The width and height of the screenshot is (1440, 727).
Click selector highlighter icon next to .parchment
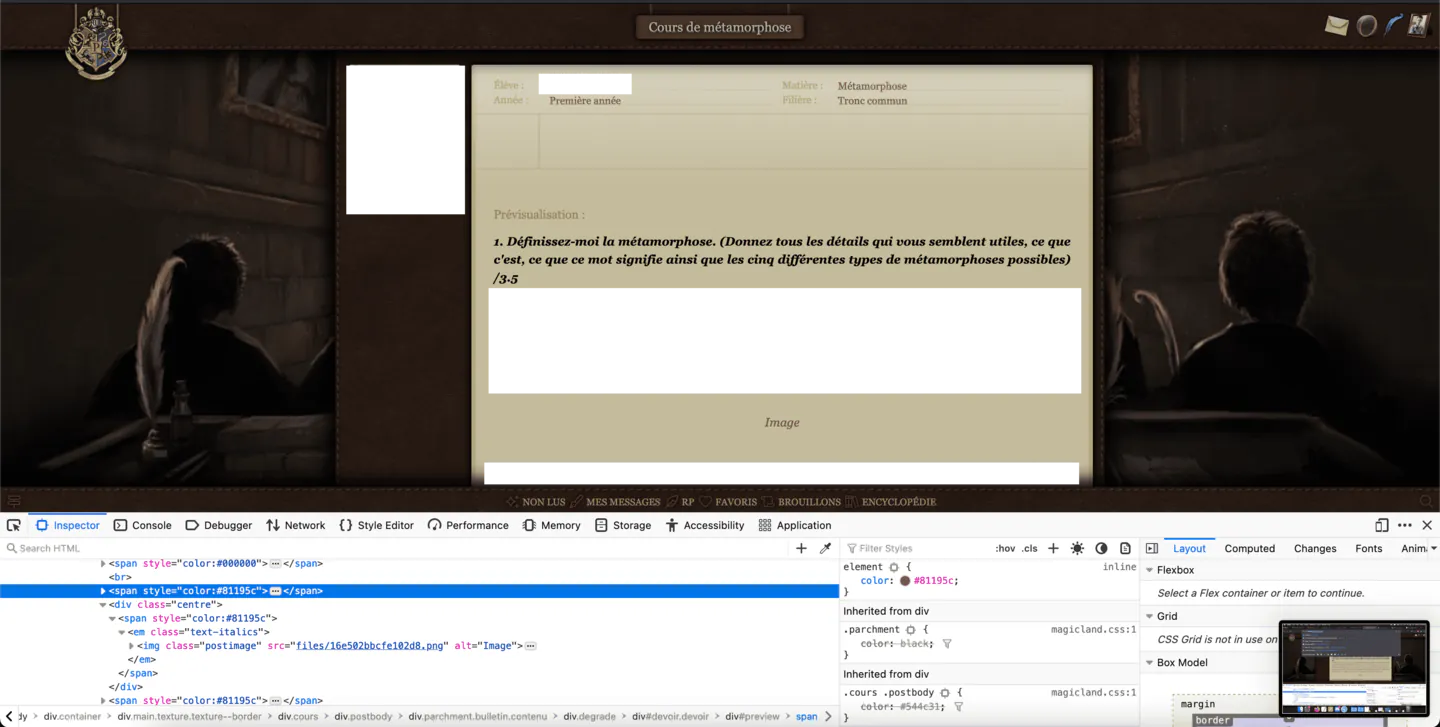pos(910,630)
